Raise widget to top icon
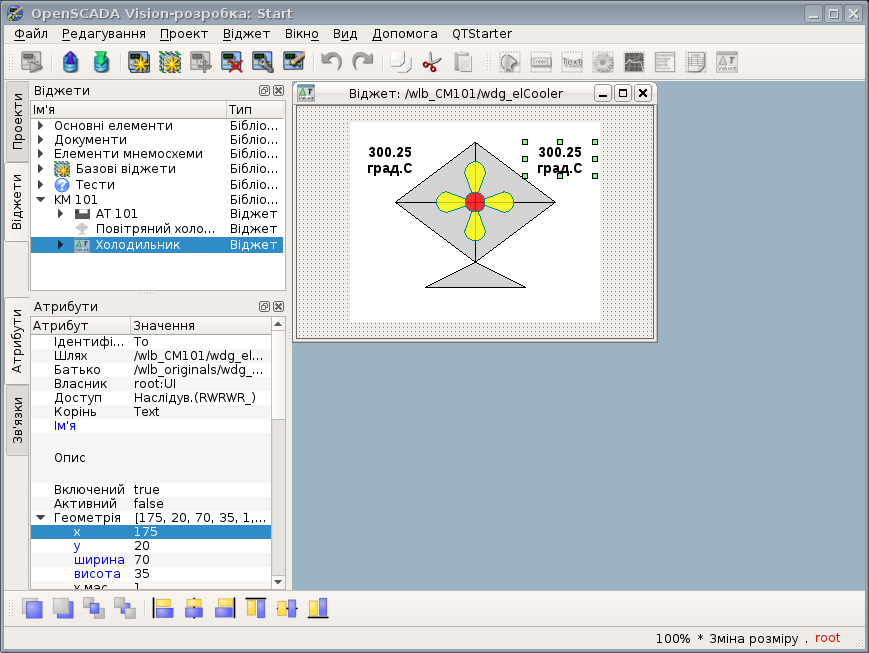869x653 pixels. 33,608
